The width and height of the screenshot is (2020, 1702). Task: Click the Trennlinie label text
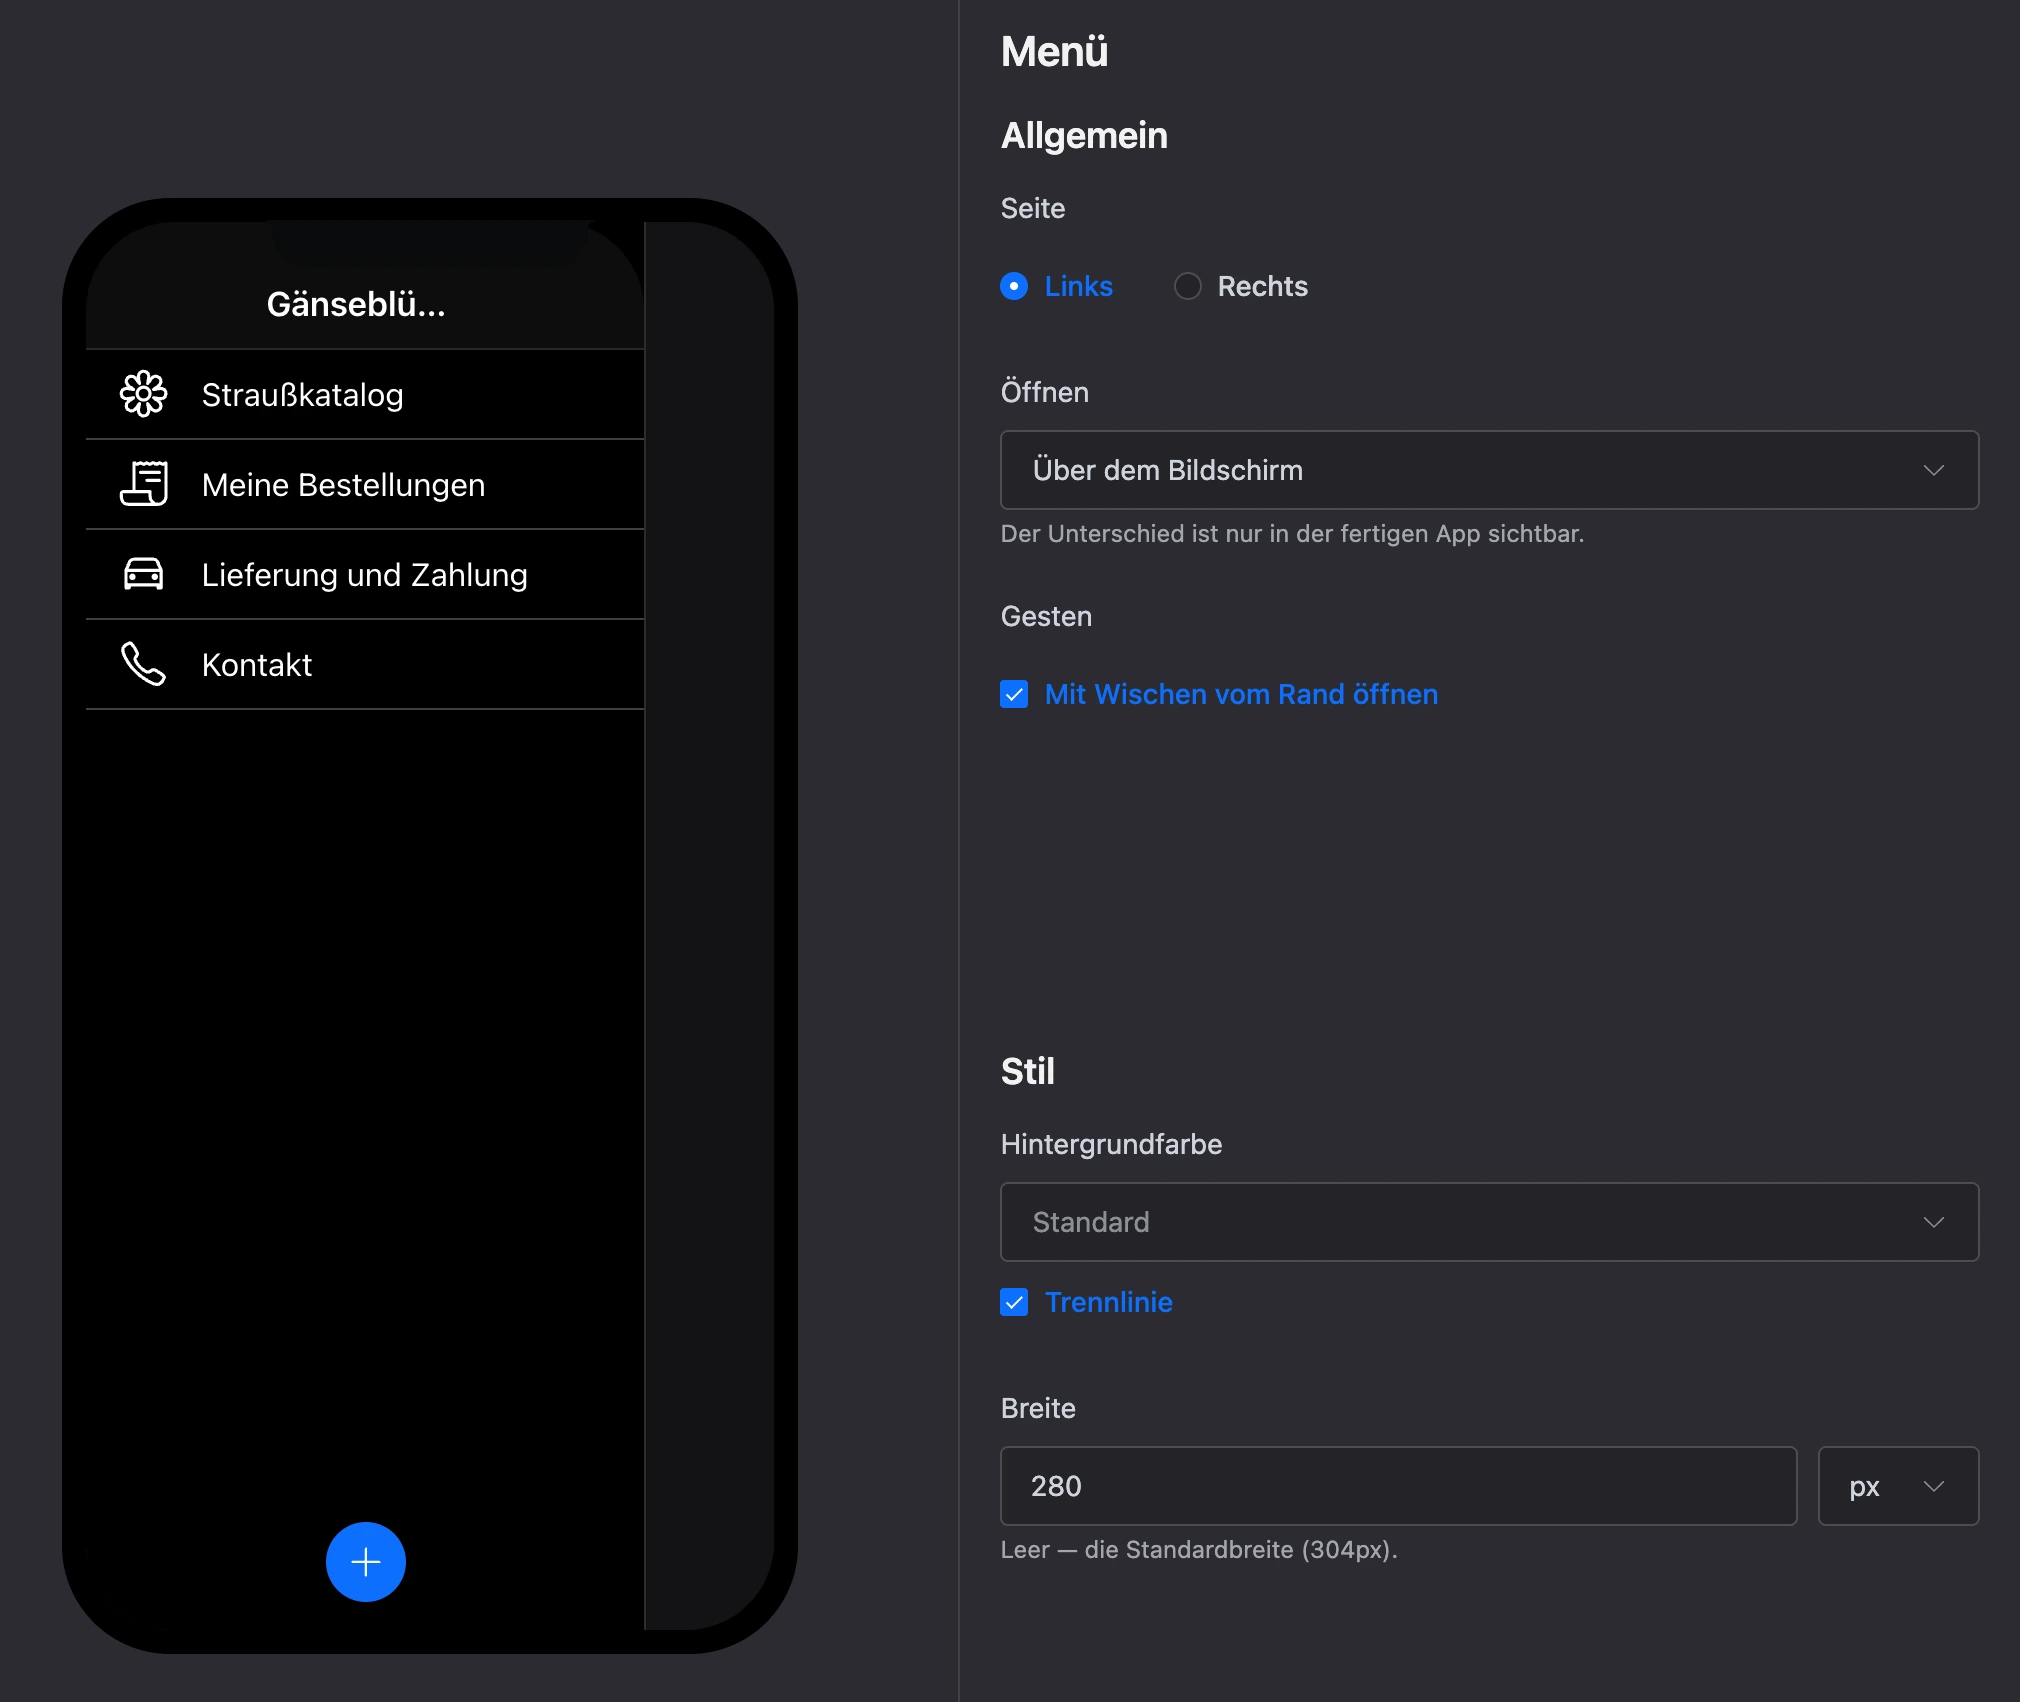(x=1109, y=1302)
